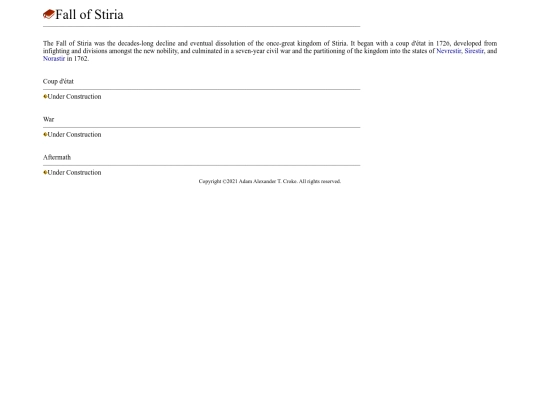Screen dimensions: 540x405
Task: Select the Aftermath section heading
Action: tap(57, 157)
